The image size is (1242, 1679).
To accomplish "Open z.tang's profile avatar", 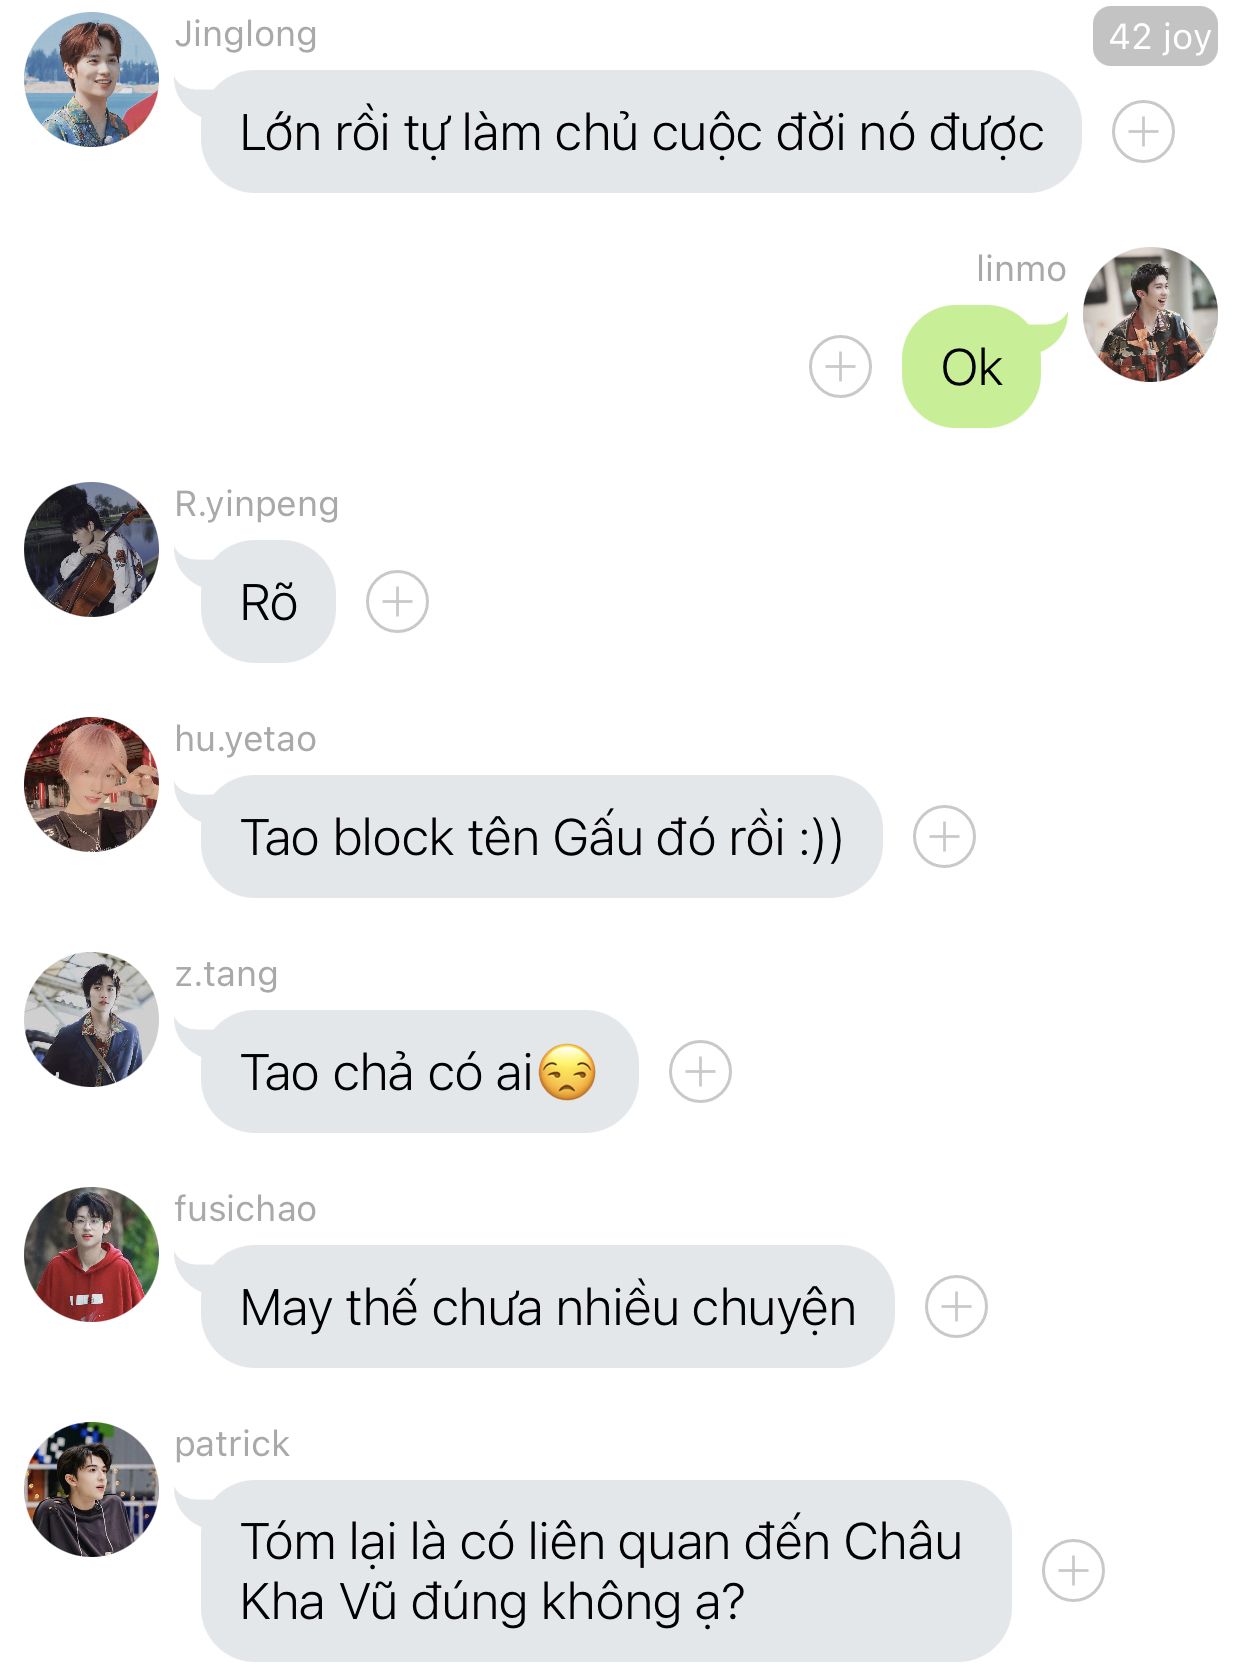I will pyautogui.click(x=91, y=1020).
